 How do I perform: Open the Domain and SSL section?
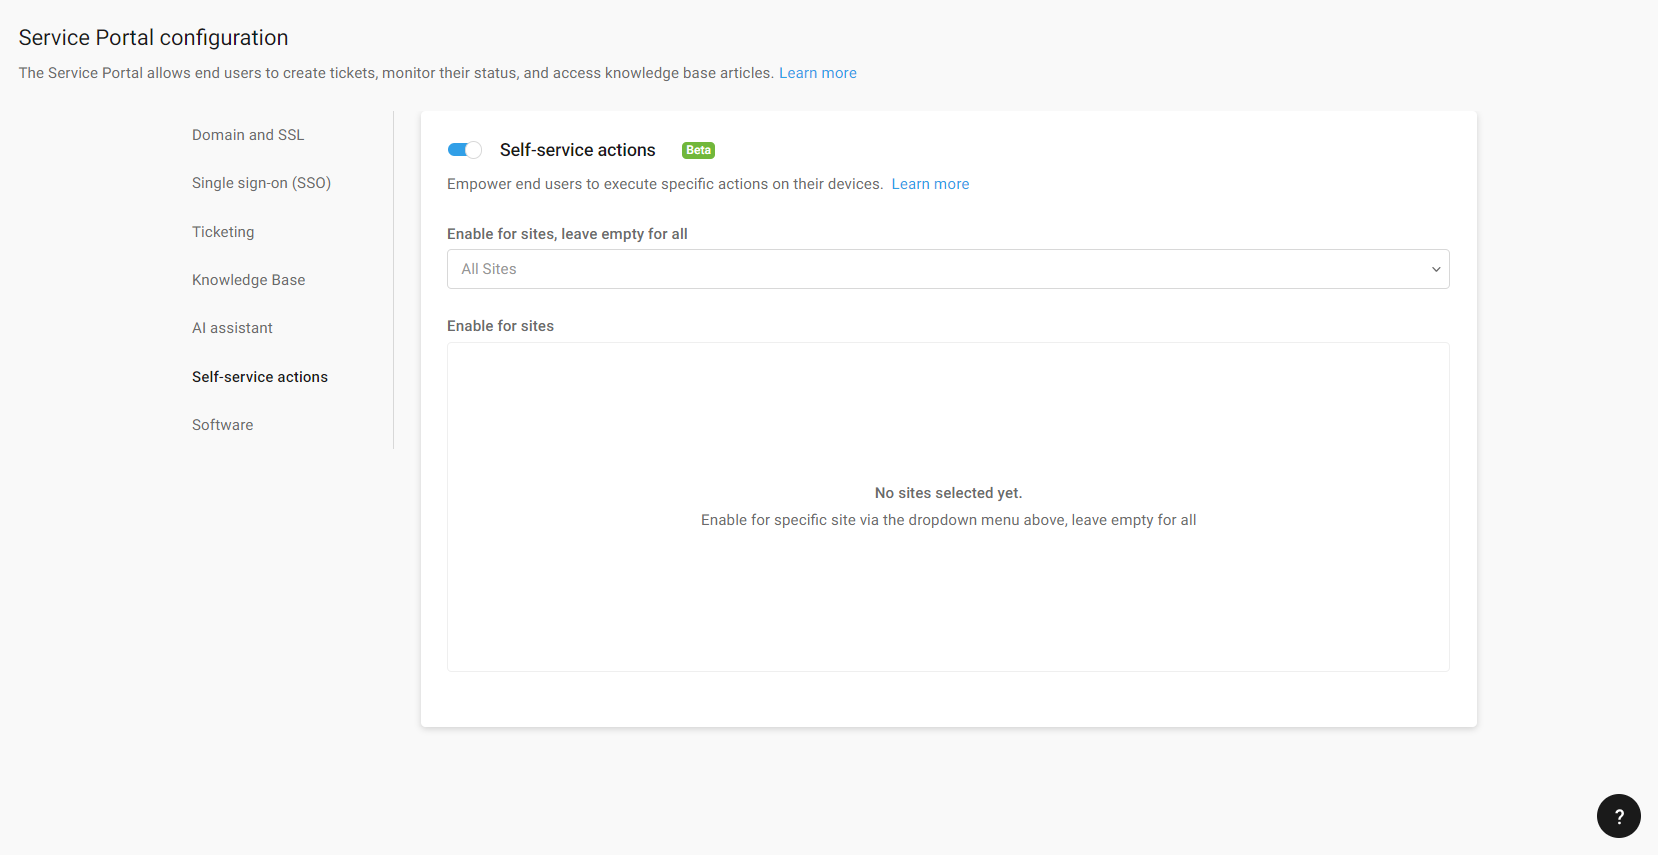248,135
